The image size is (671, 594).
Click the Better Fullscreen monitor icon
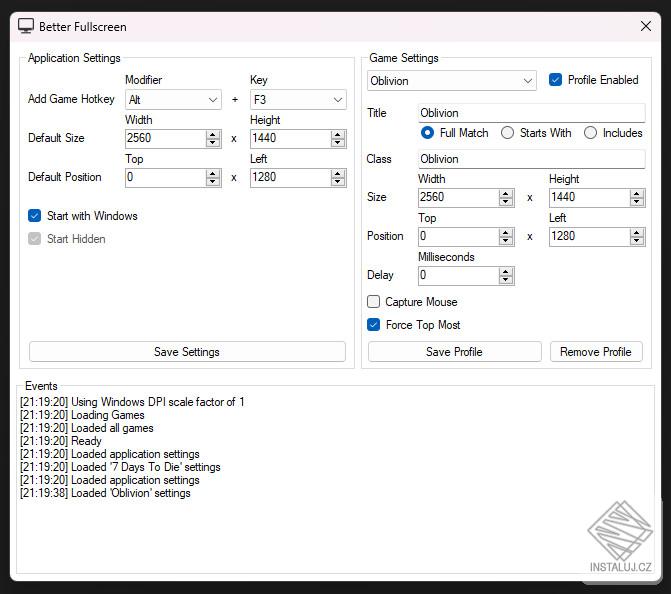[26, 26]
